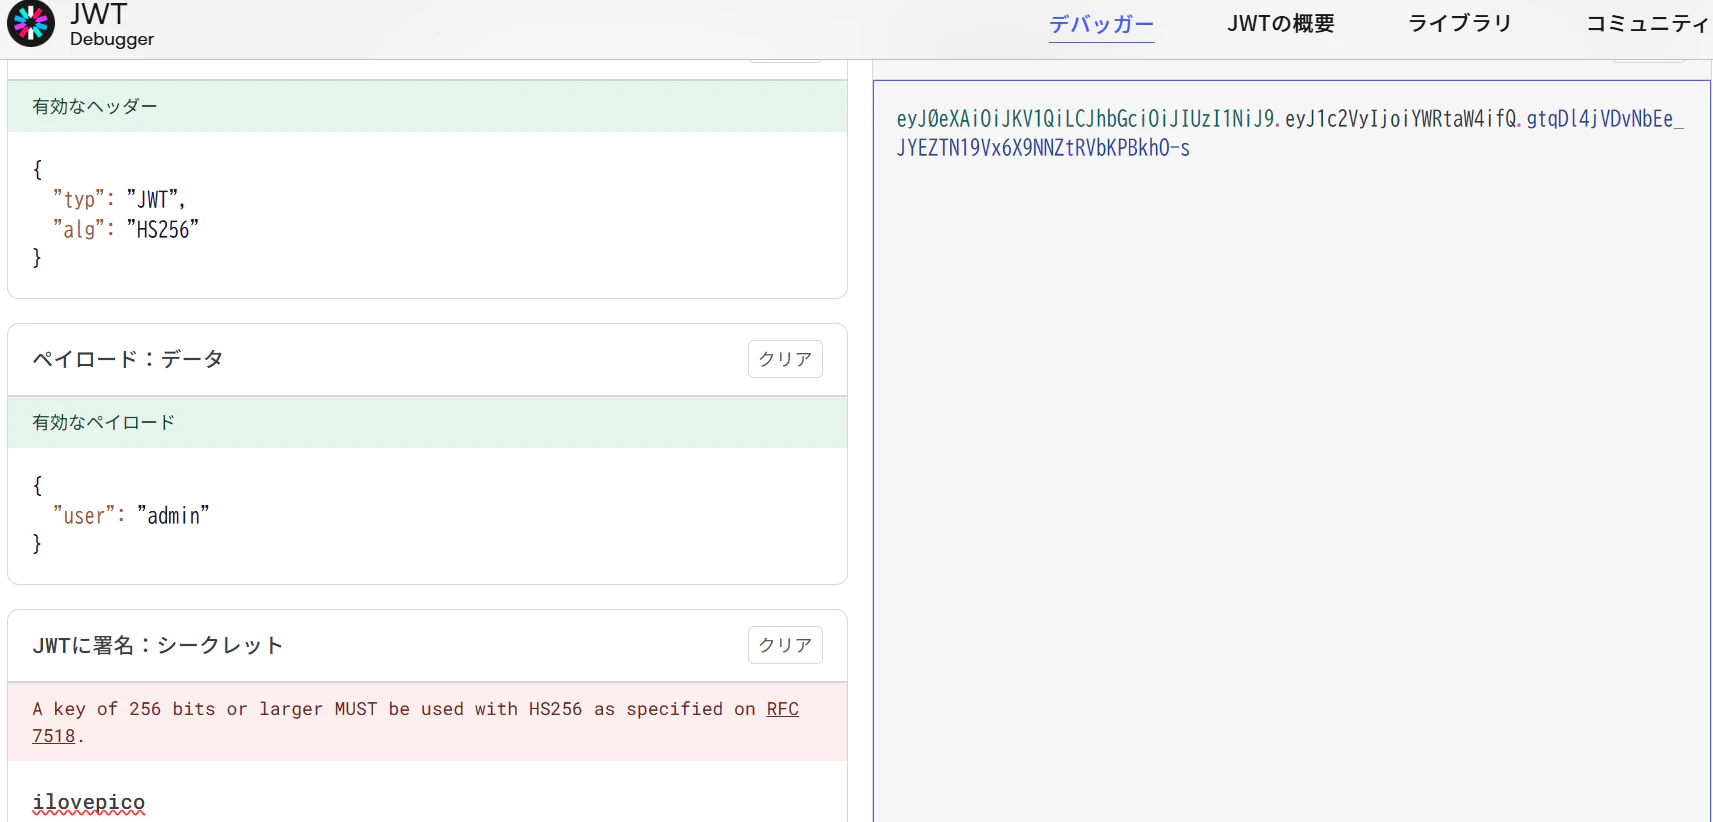This screenshot has width=1713, height=822.
Task: Click the 有効なヘッダー status banner
Action: click(x=427, y=106)
